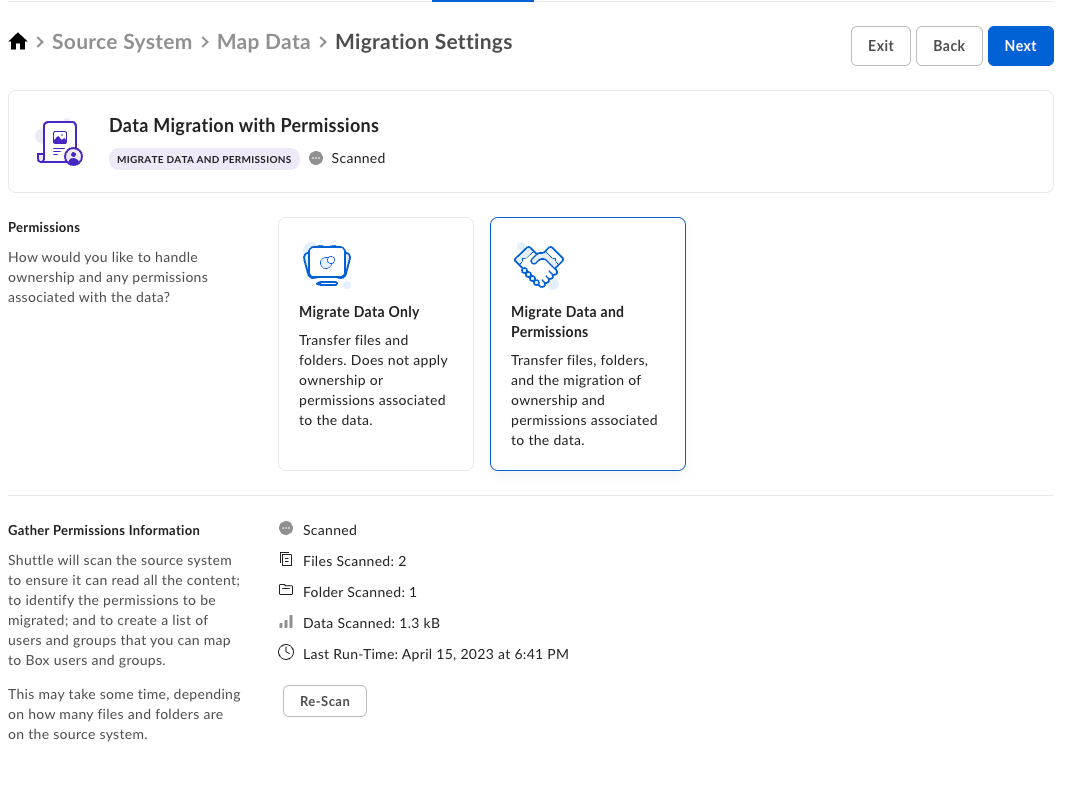Click the 'Permissions' section heading
Screen dimensions: 1071x788
44,227
